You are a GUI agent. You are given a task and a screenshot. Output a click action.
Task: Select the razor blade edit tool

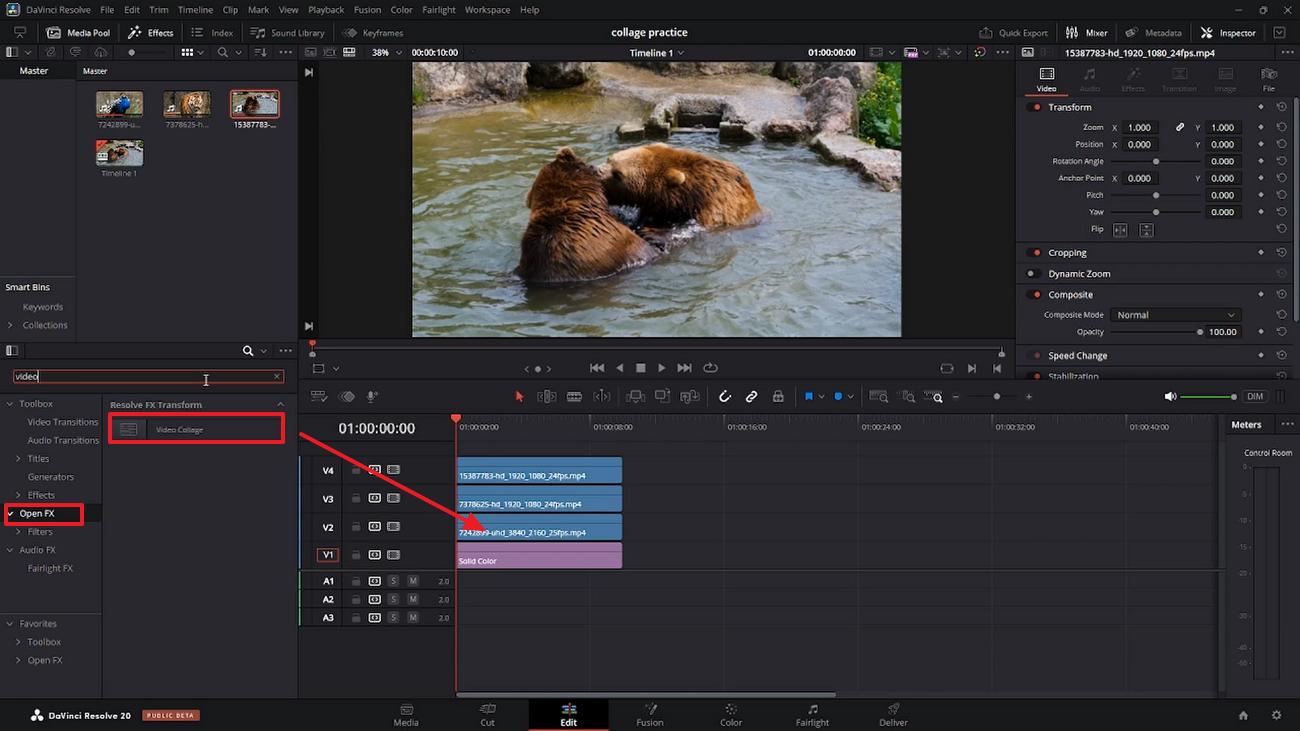pyautogui.click(x=574, y=397)
